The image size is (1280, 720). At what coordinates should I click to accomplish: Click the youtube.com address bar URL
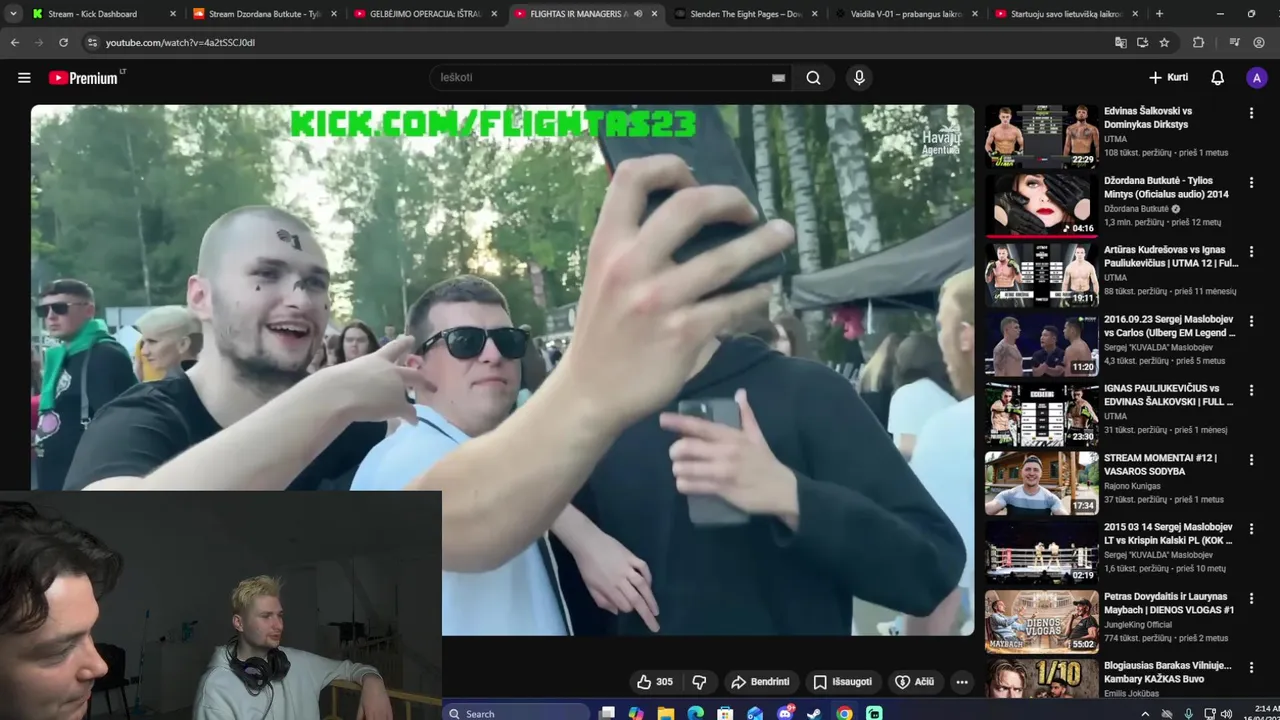tap(180, 43)
